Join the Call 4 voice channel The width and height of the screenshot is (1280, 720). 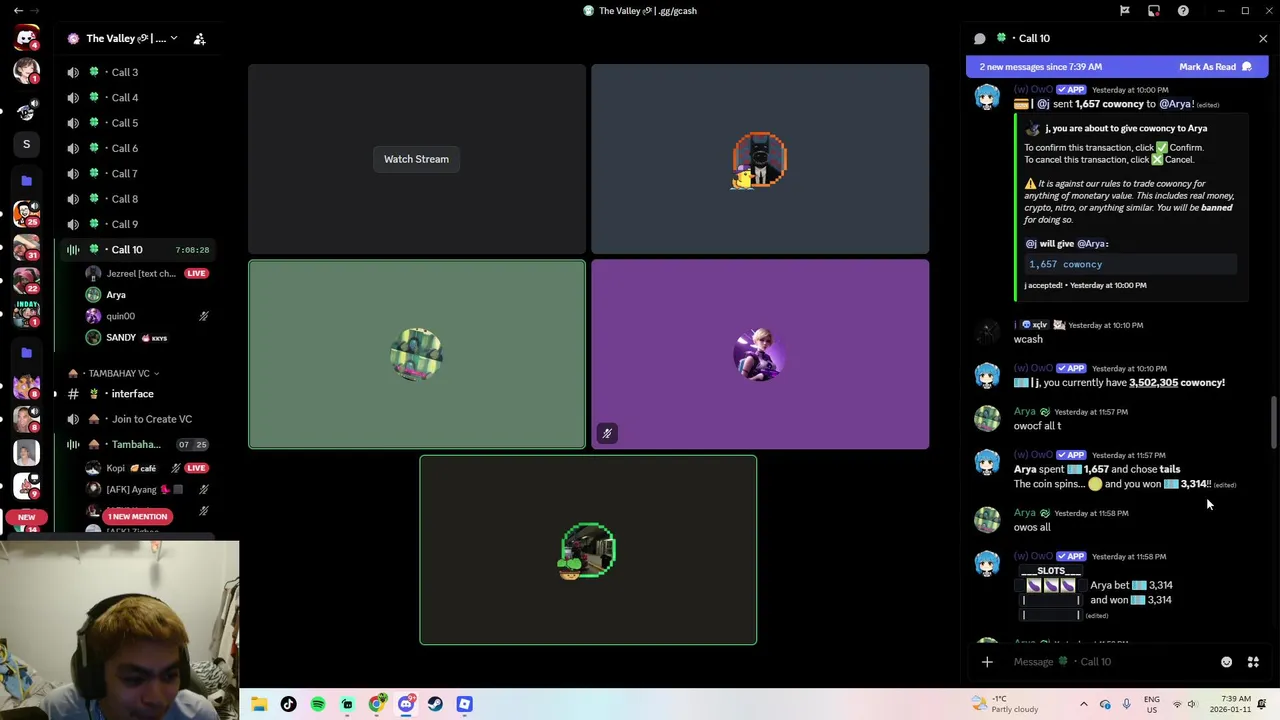point(136,97)
